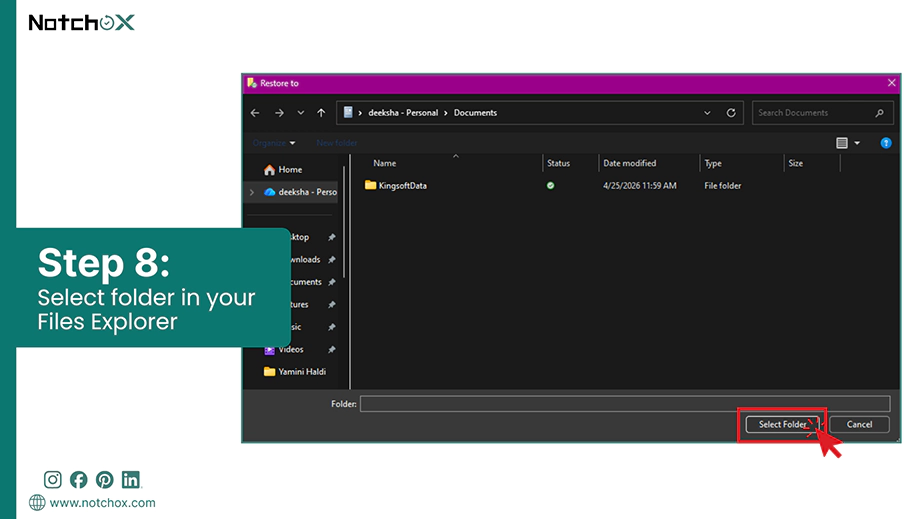922x519 pixels.
Task: Visit www.notchox.com link
Action: pyautogui.click(x=102, y=503)
